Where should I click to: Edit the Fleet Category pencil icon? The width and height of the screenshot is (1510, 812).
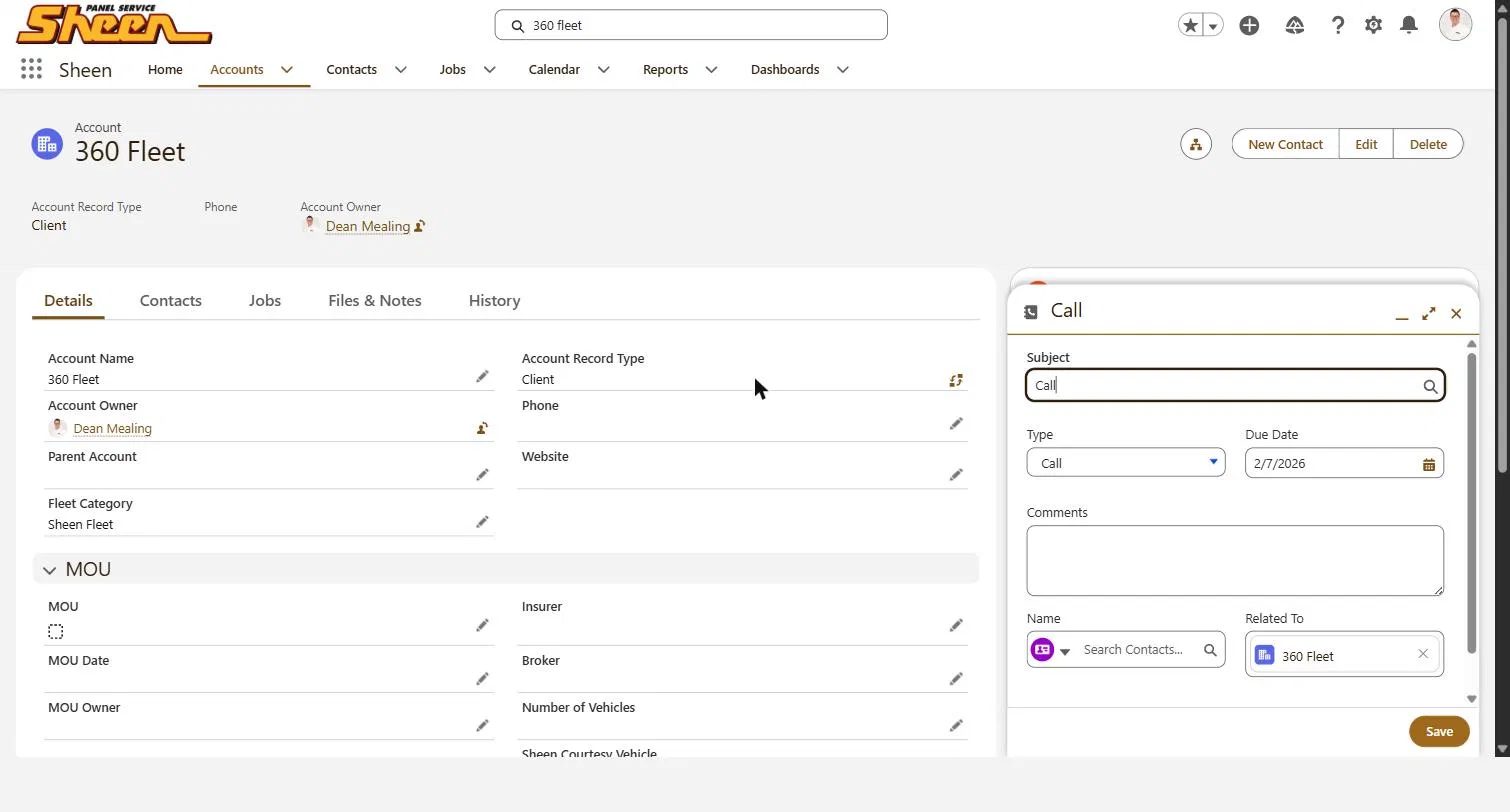(x=482, y=522)
